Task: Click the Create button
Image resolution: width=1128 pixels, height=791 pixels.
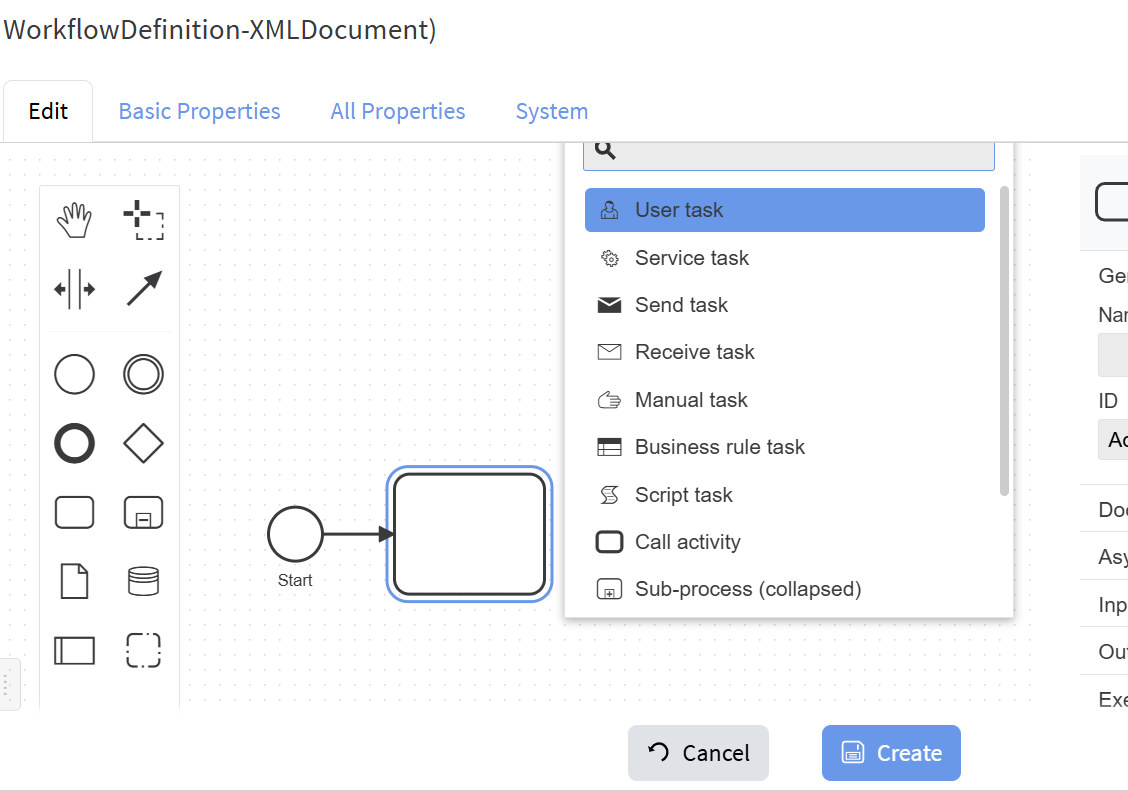Action: (890, 753)
